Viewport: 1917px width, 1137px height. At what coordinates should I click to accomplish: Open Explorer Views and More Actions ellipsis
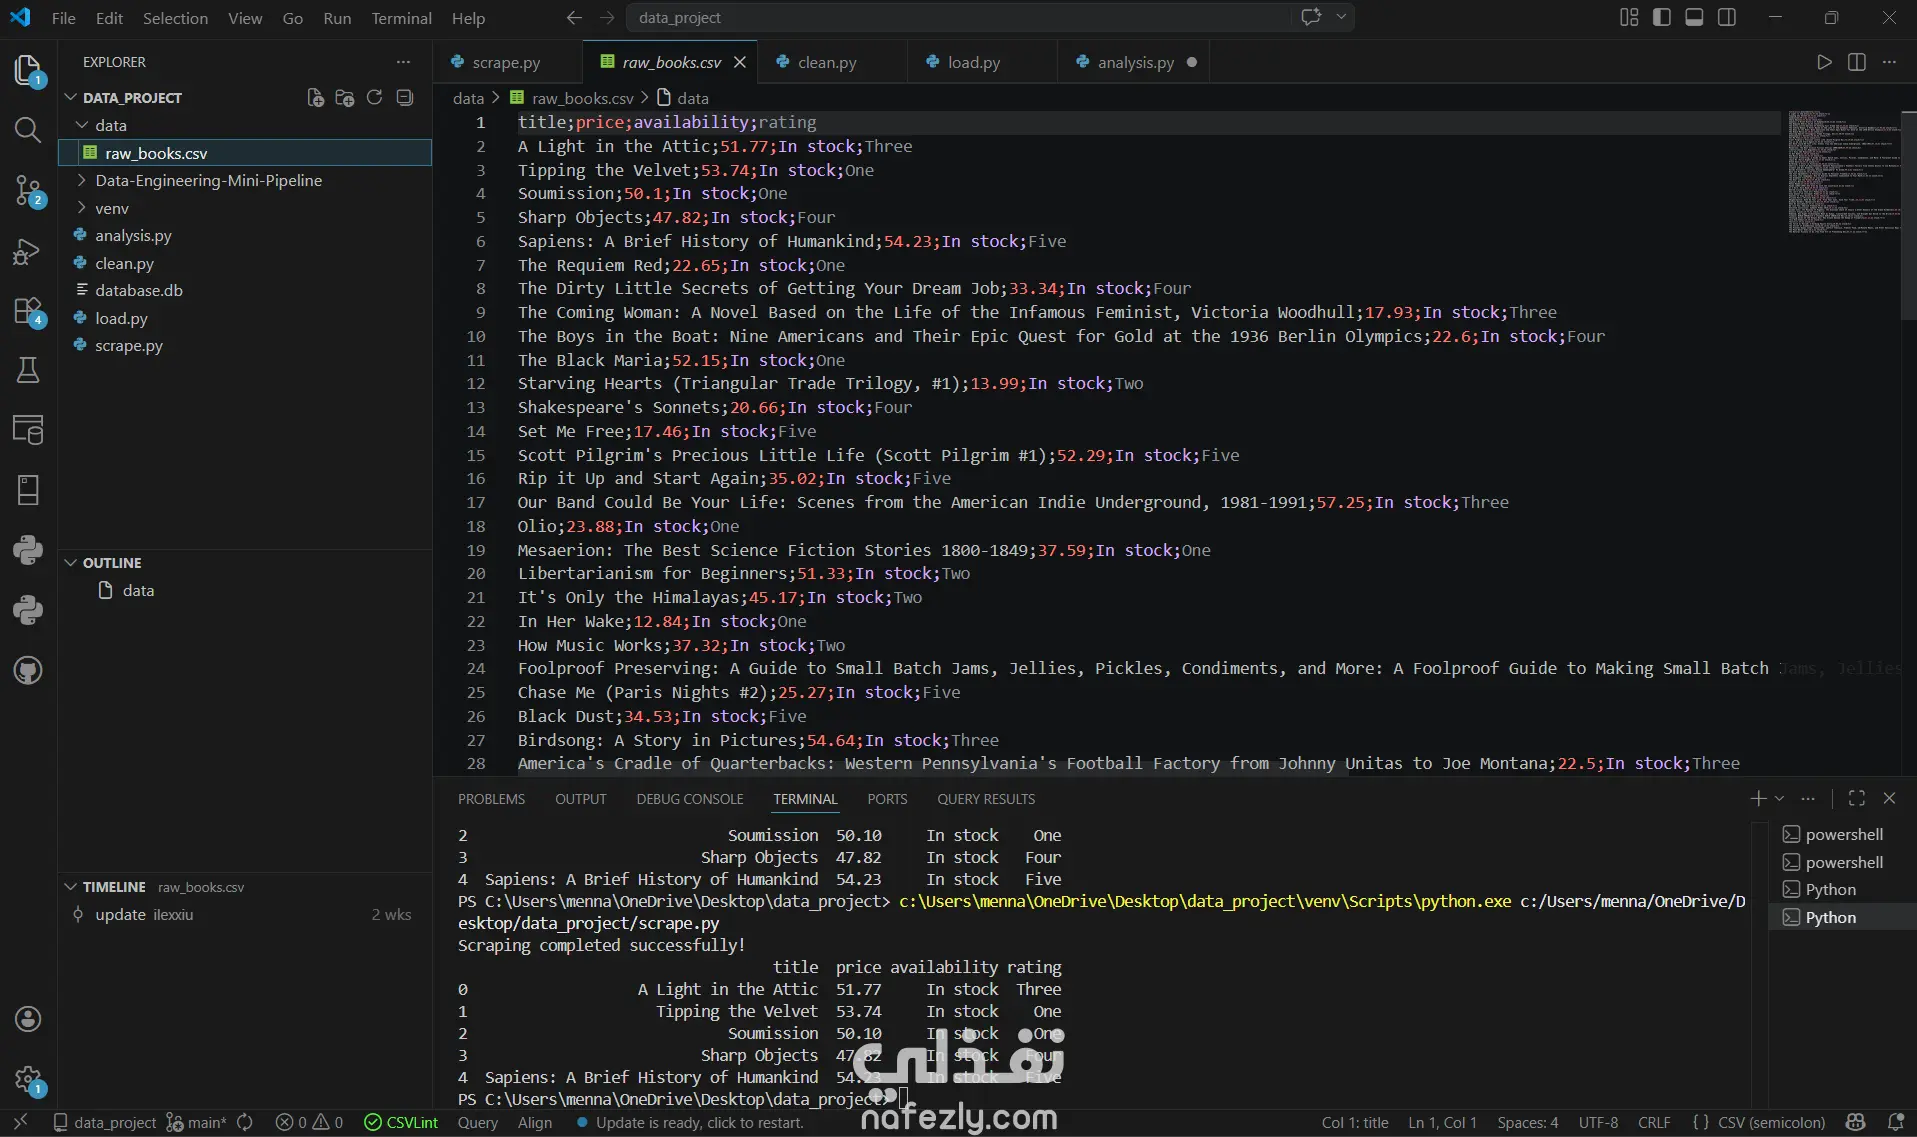click(403, 62)
